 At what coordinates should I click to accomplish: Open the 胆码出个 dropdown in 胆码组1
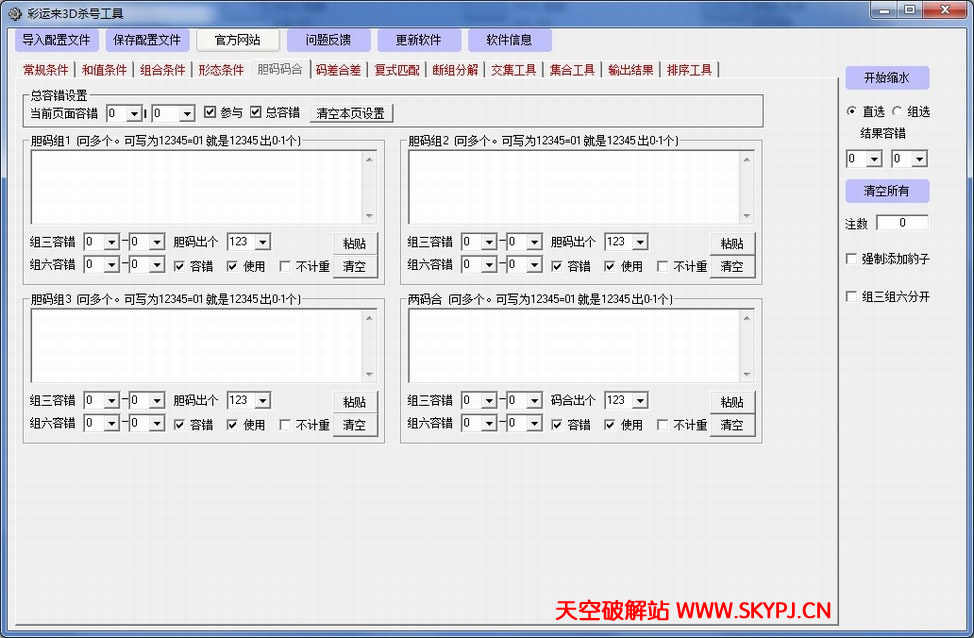(x=249, y=241)
